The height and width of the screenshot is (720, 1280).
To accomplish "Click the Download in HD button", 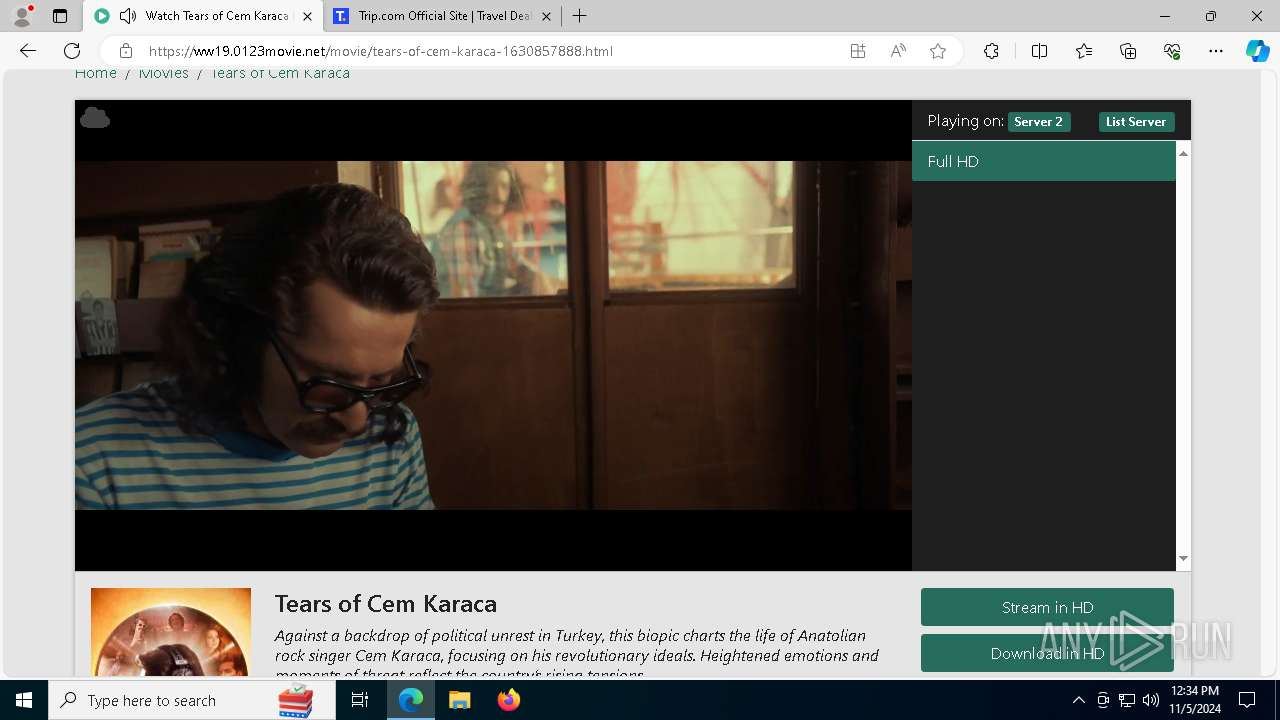I will [x=1047, y=653].
